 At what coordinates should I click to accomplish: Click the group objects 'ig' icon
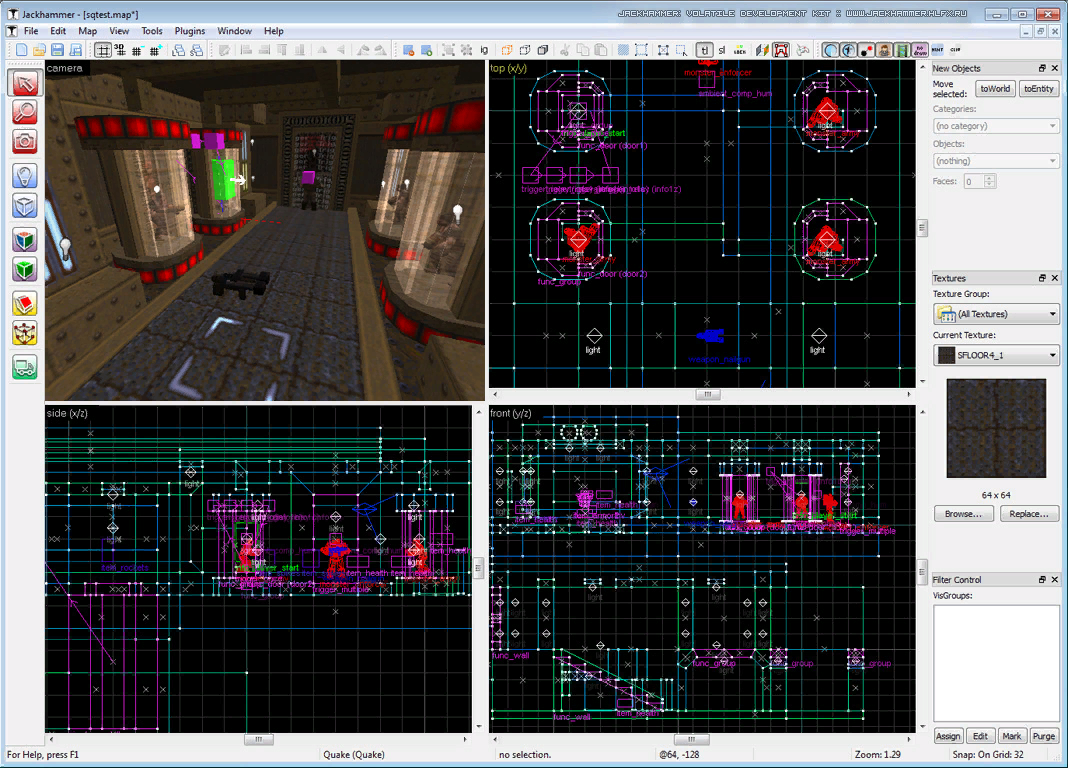(484, 50)
